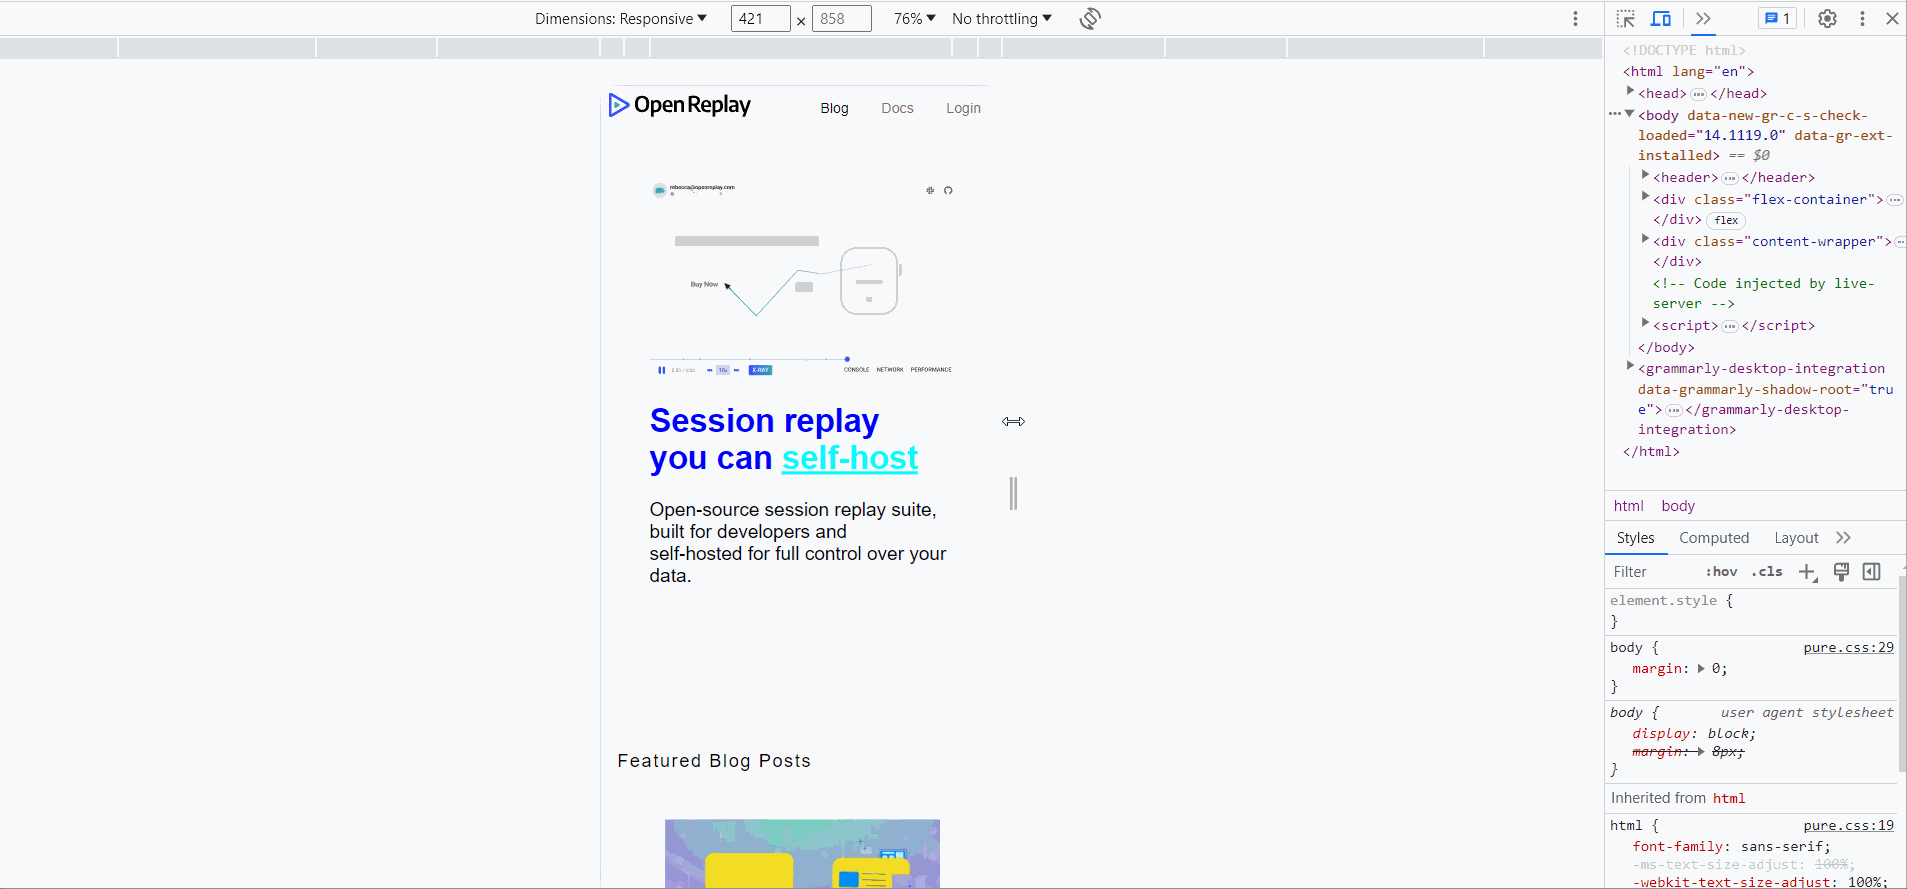Screen dimensions: 1907x889
Task: Click the html link in Inherited from
Action: [1728, 798]
